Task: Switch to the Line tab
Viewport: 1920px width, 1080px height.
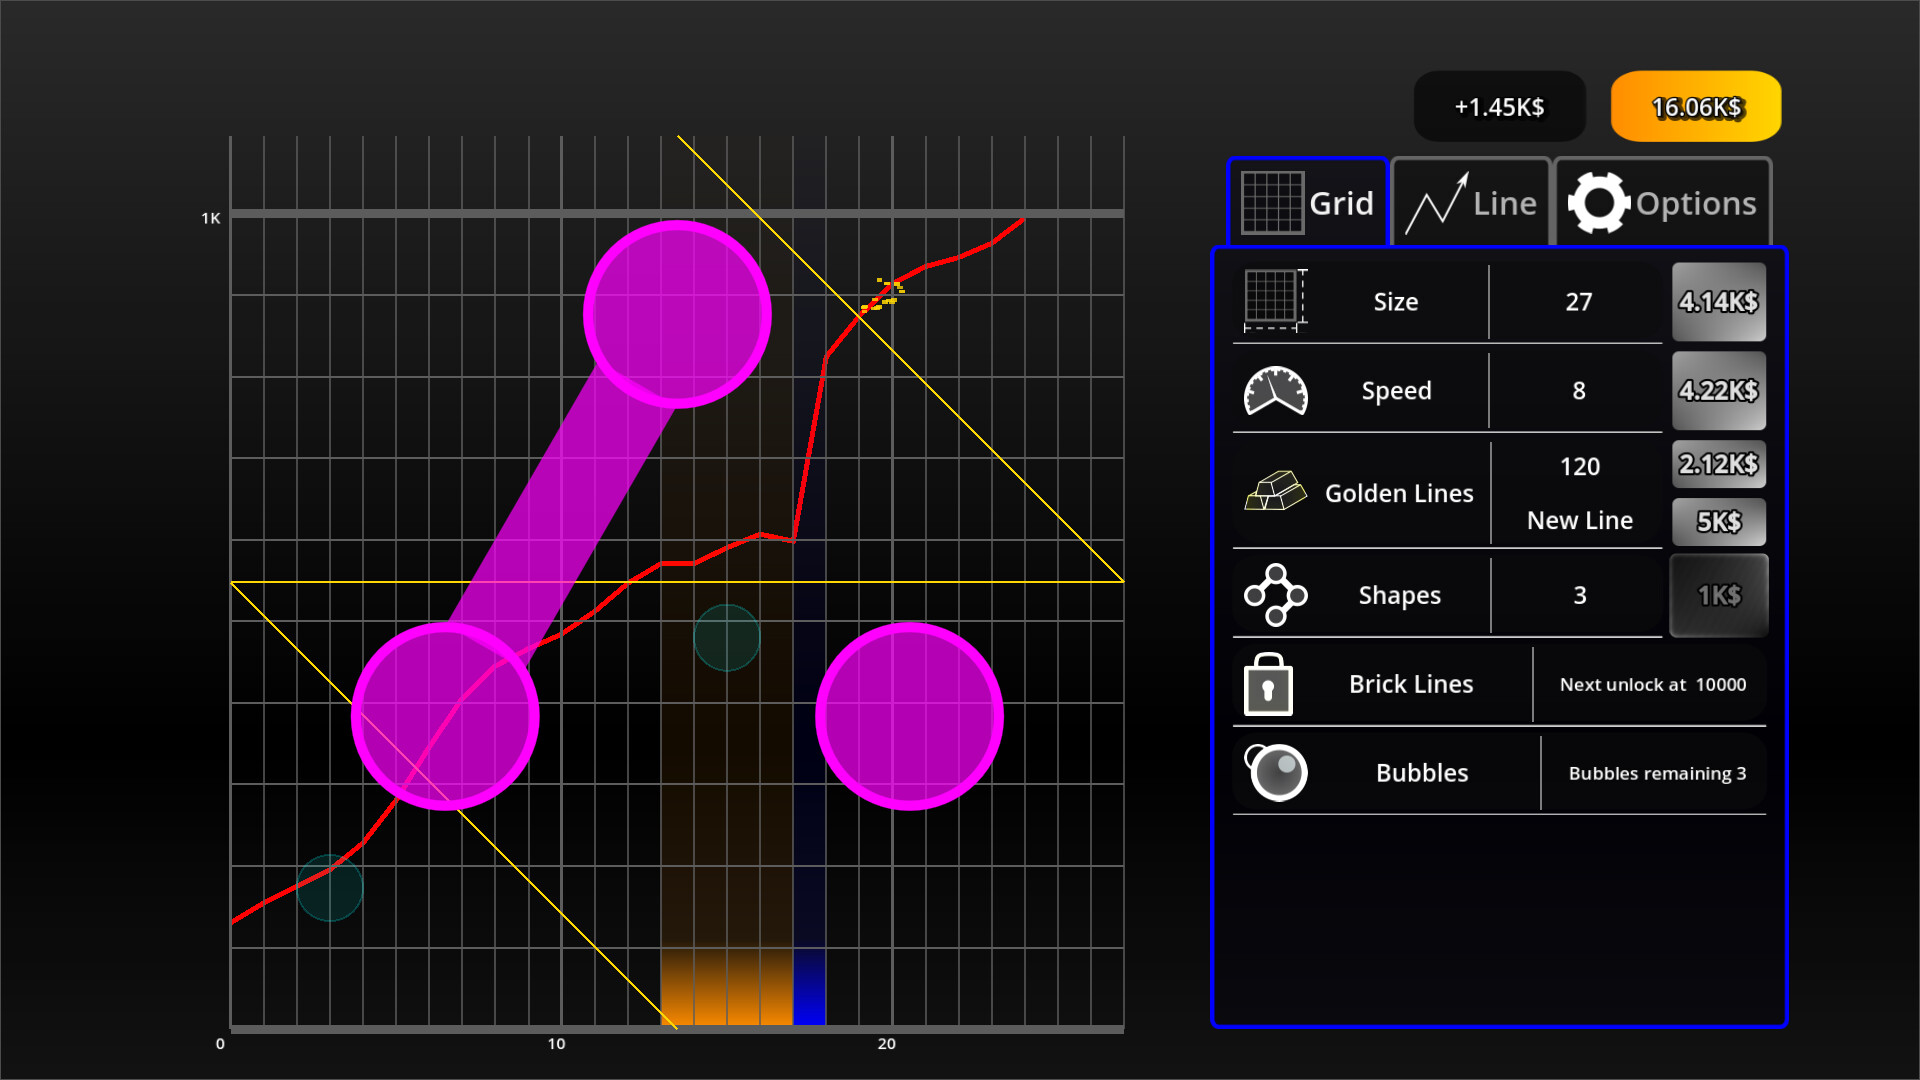Action: [x=1470, y=202]
